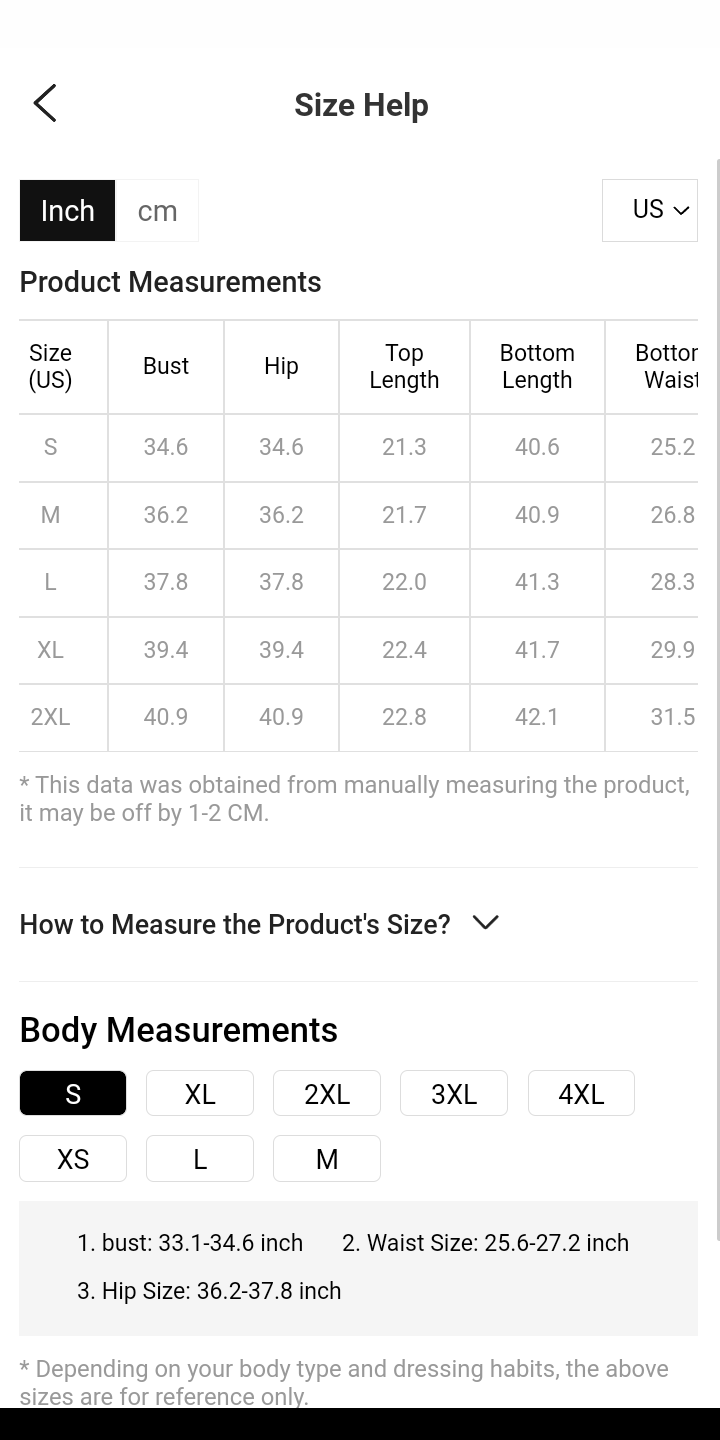This screenshot has height=1440, width=720.
Task: Pick the XS body size option
Action: [73, 1158]
